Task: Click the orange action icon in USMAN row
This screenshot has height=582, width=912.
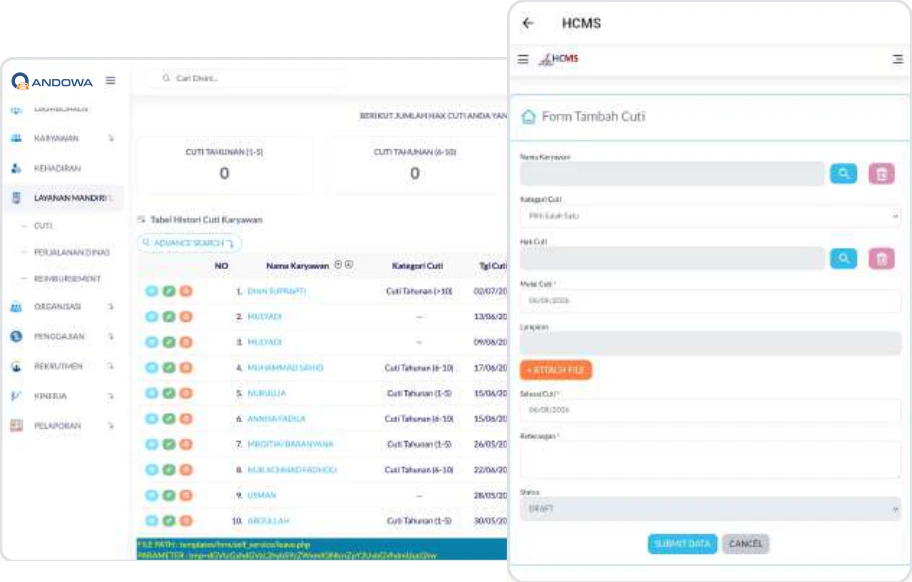Action: point(186,495)
